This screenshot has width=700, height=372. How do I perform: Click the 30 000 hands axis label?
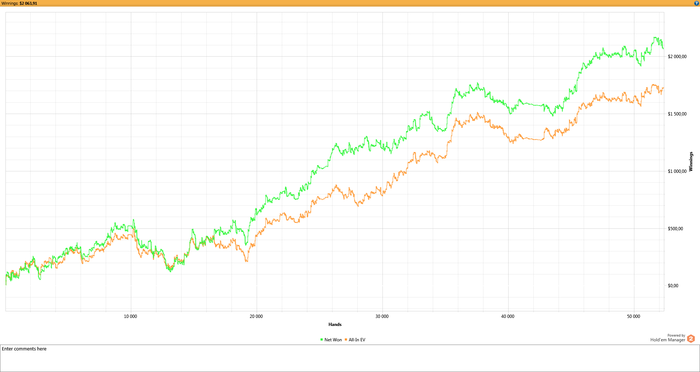383,316
